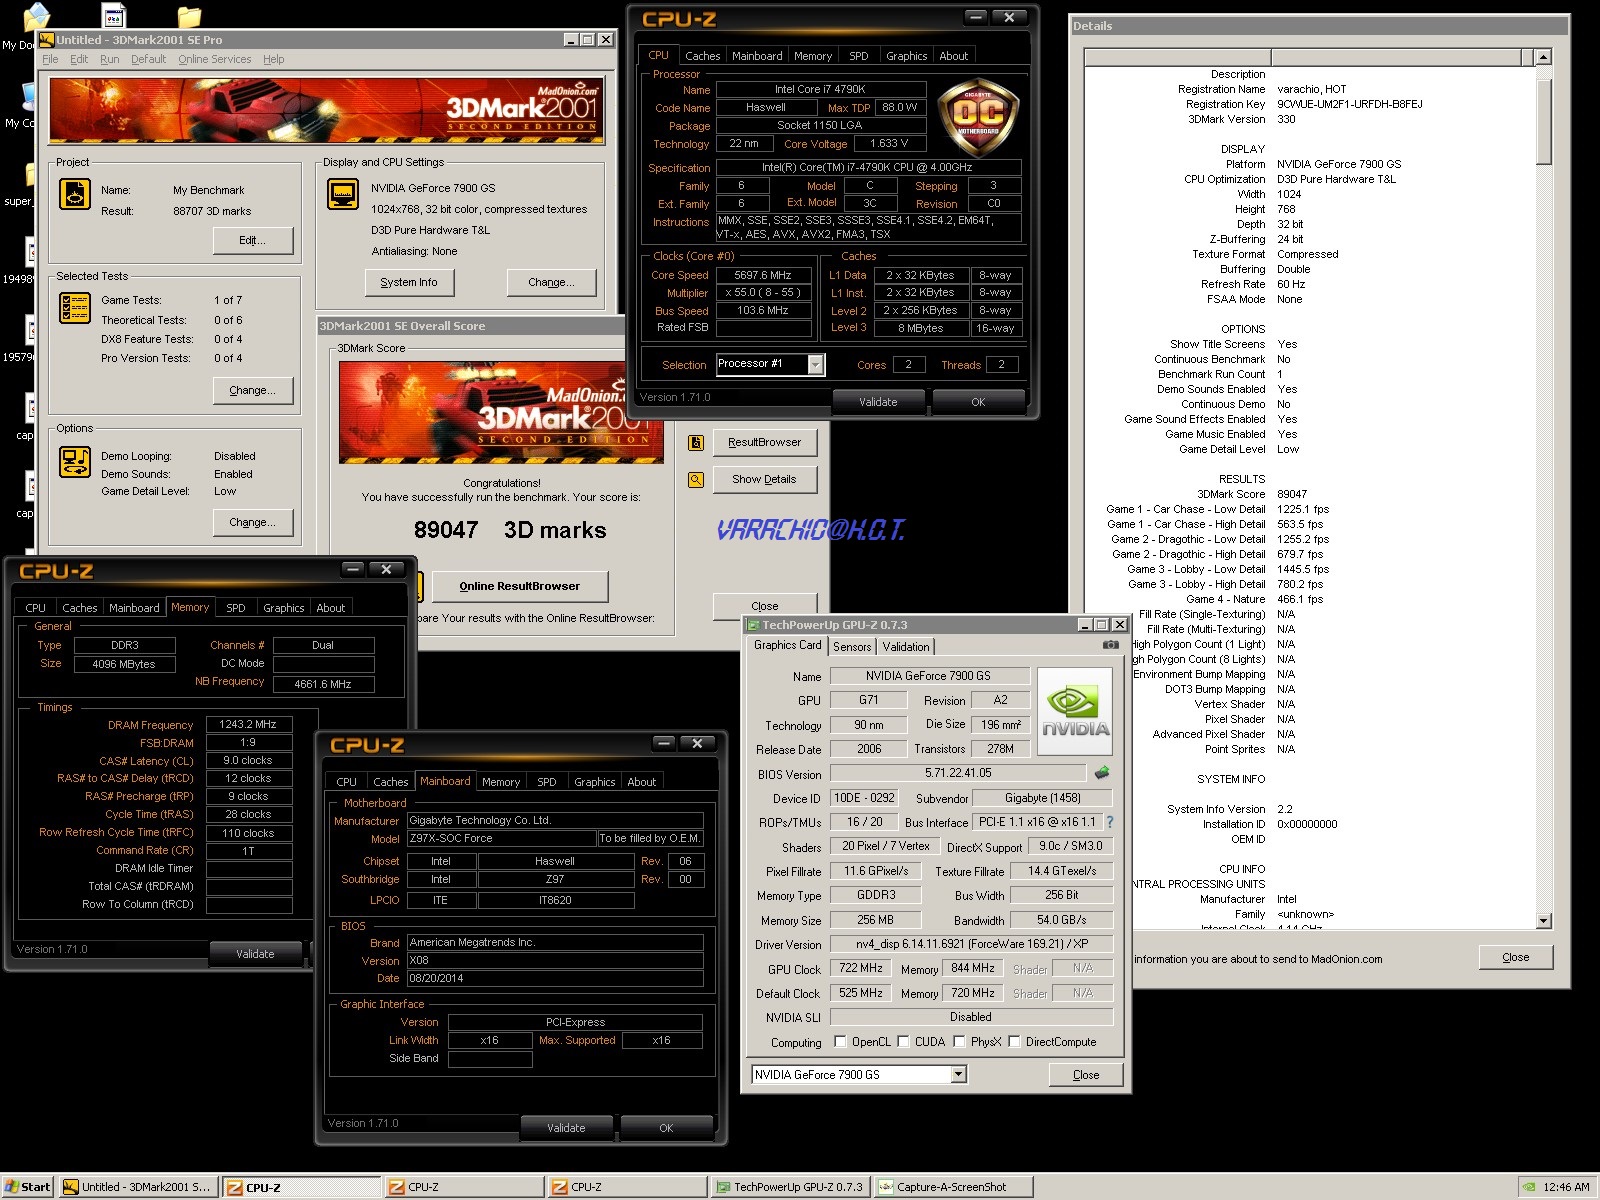Open Graphics tab in memory CPU-Z window

point(284,608)
